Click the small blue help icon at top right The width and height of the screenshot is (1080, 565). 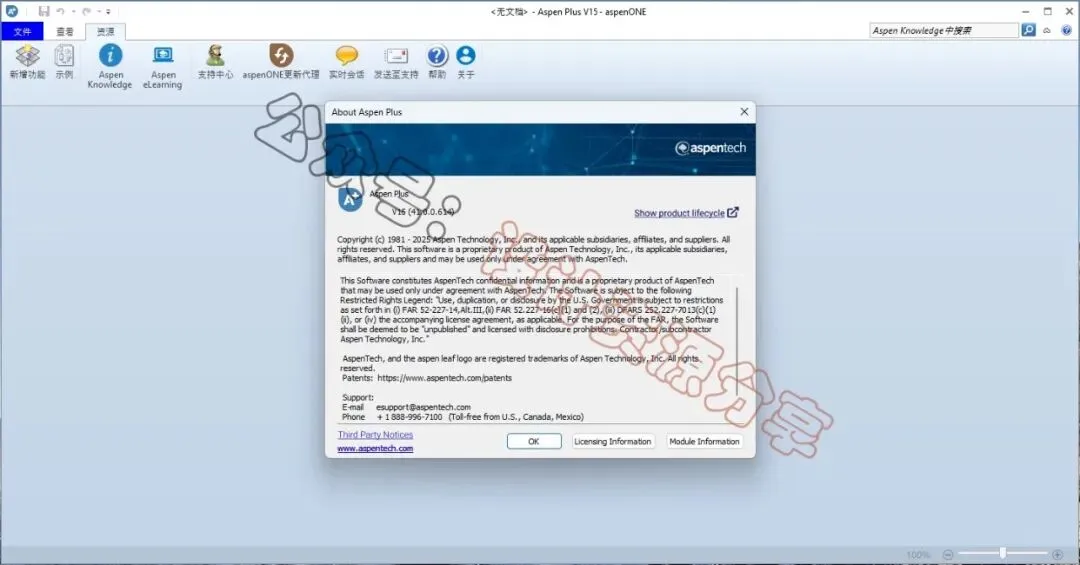(x=1066, y=30)
